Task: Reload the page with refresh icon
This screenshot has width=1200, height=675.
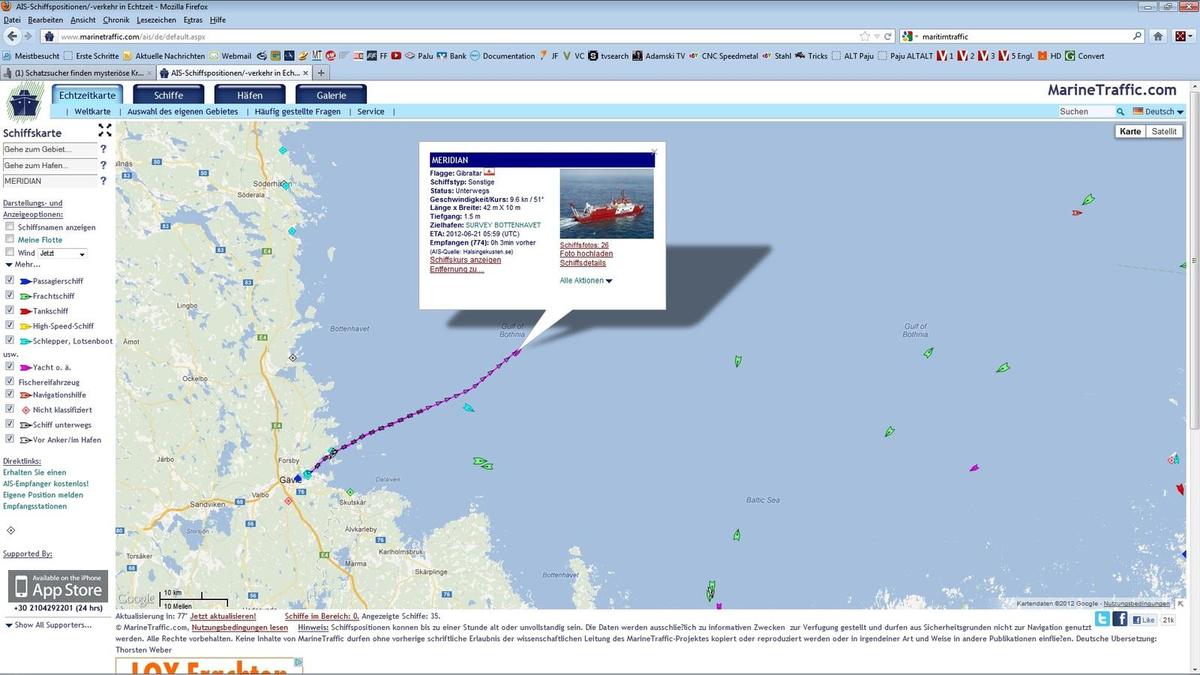Action: click(887, 36)
